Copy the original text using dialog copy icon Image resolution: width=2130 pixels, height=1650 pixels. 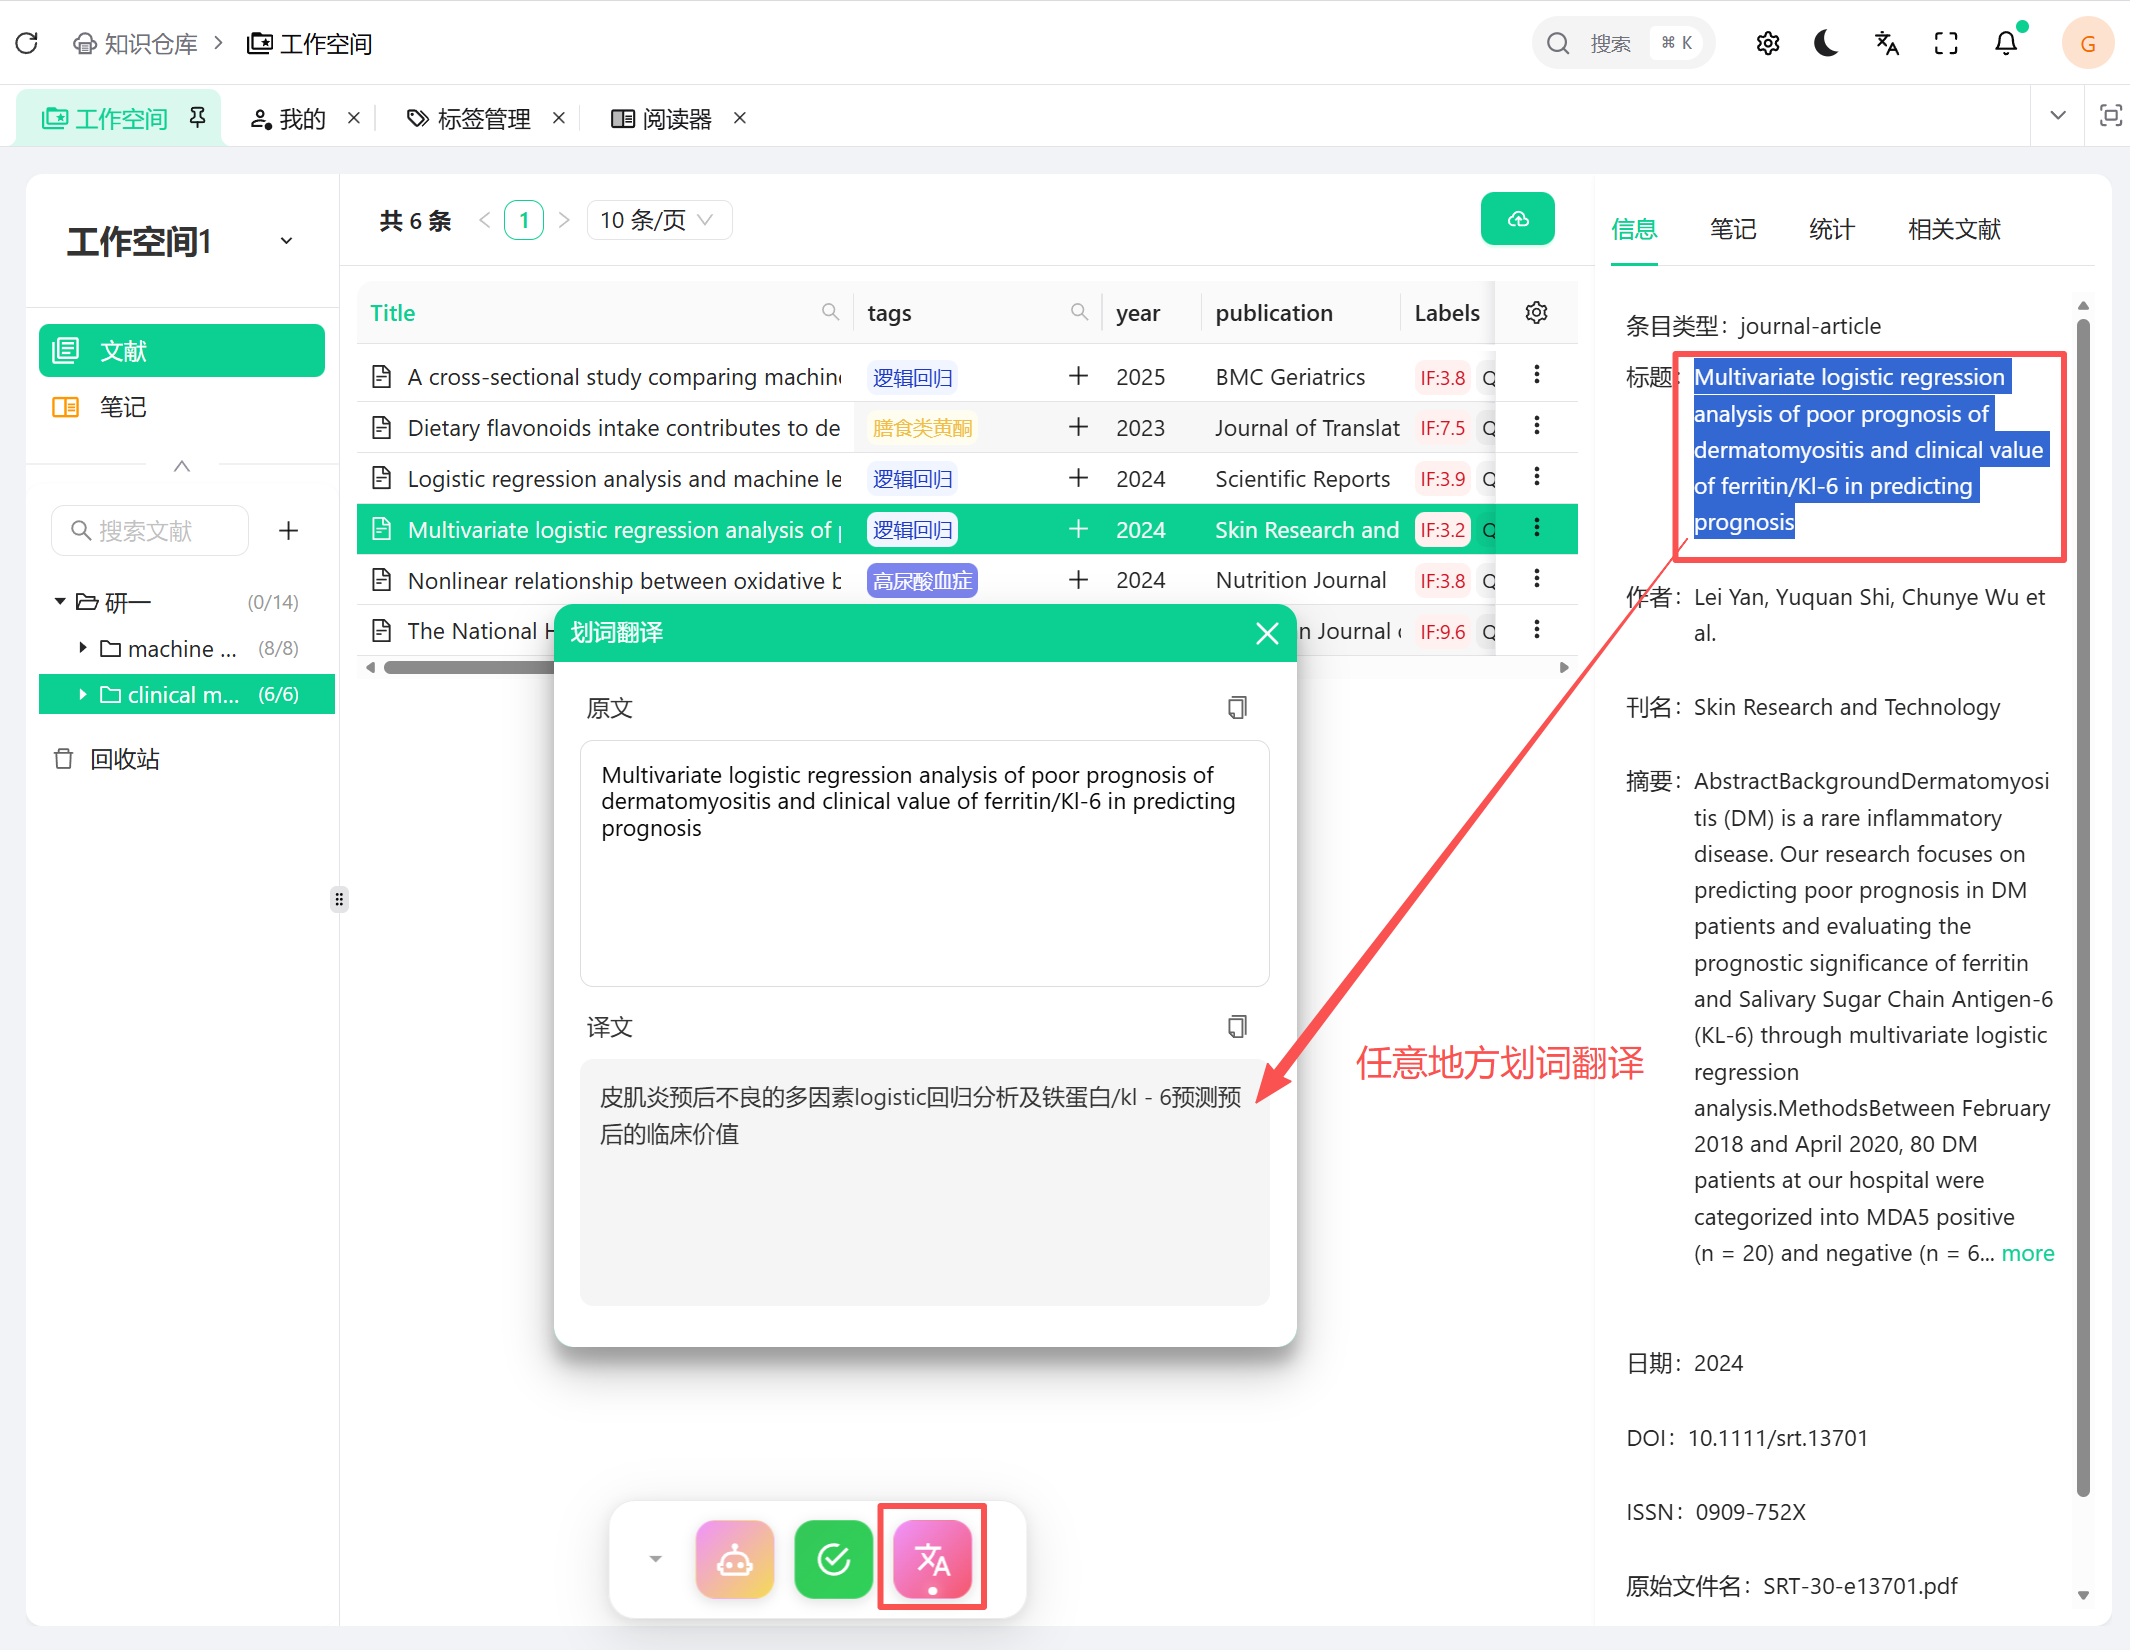[x=1237, y=707]
